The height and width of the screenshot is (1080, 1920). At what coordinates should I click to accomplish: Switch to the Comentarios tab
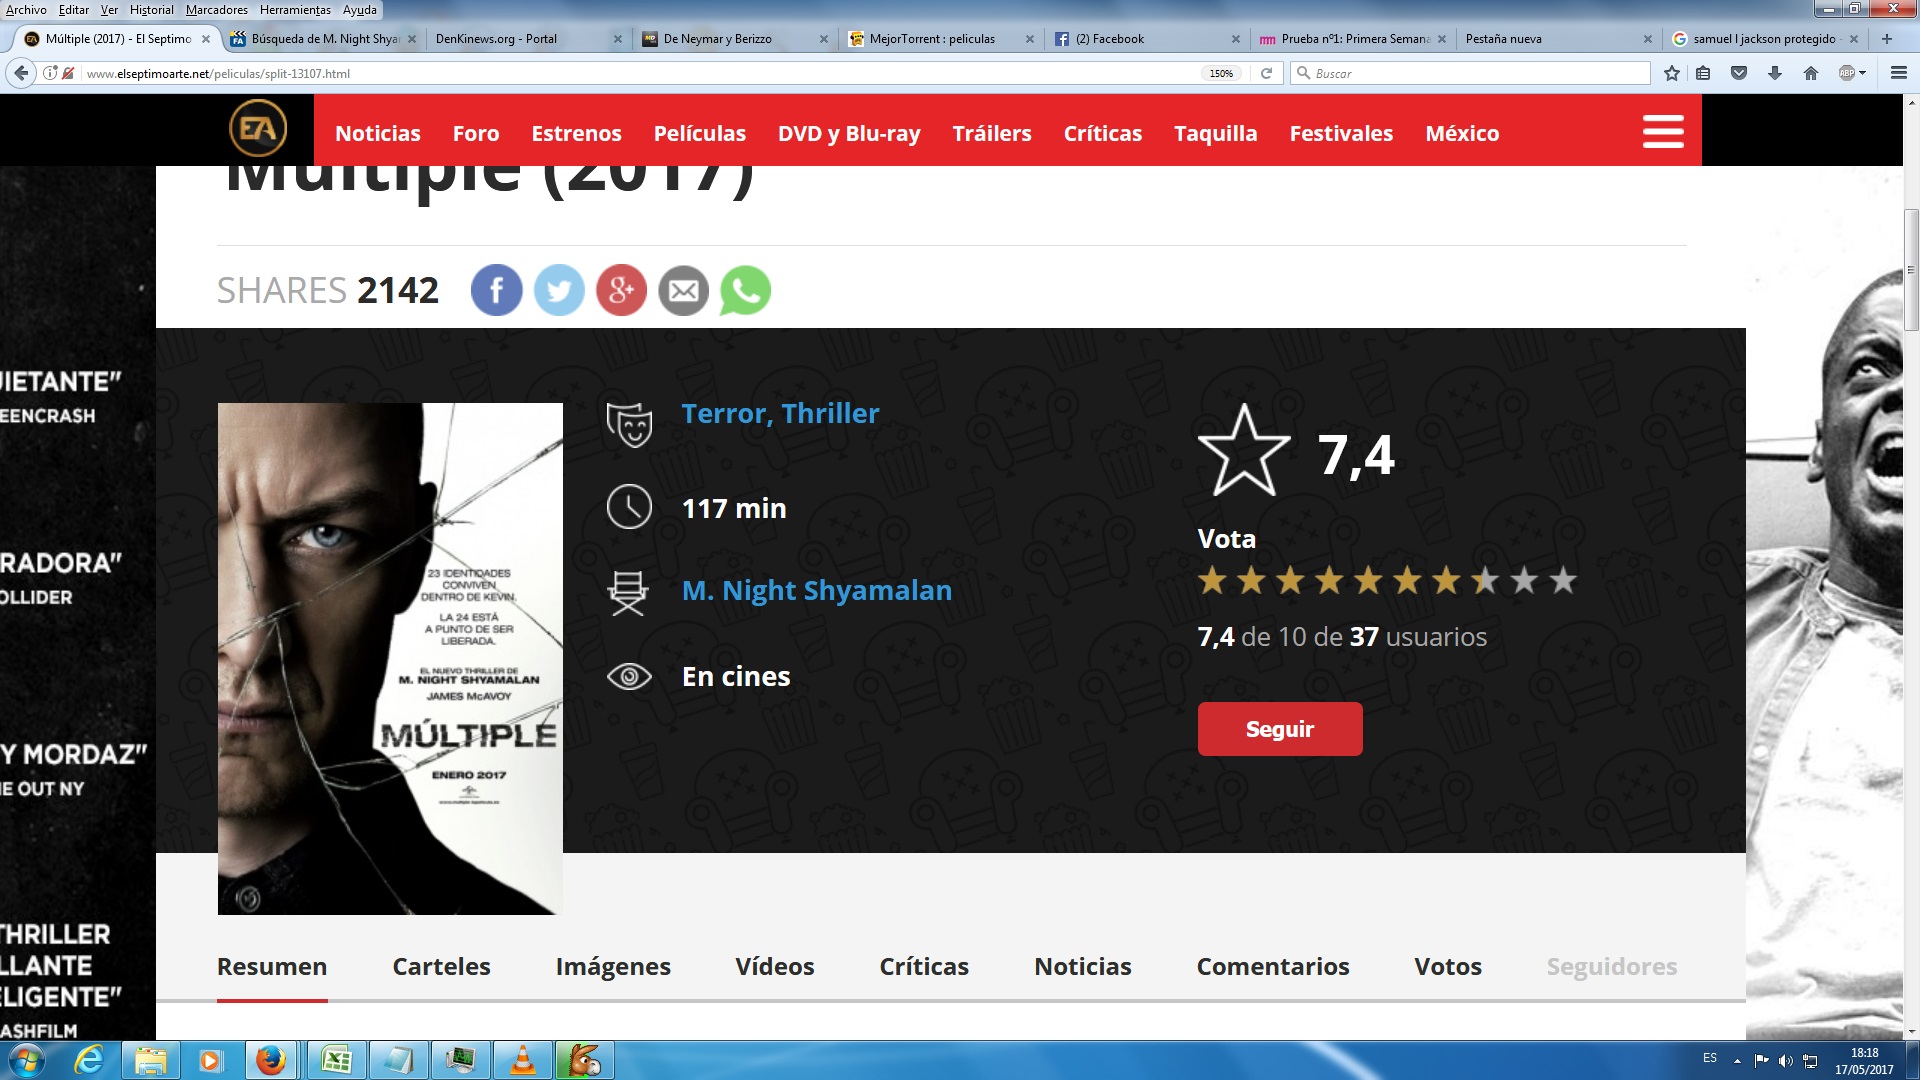pyautogui.click(x=1273, y=966)
